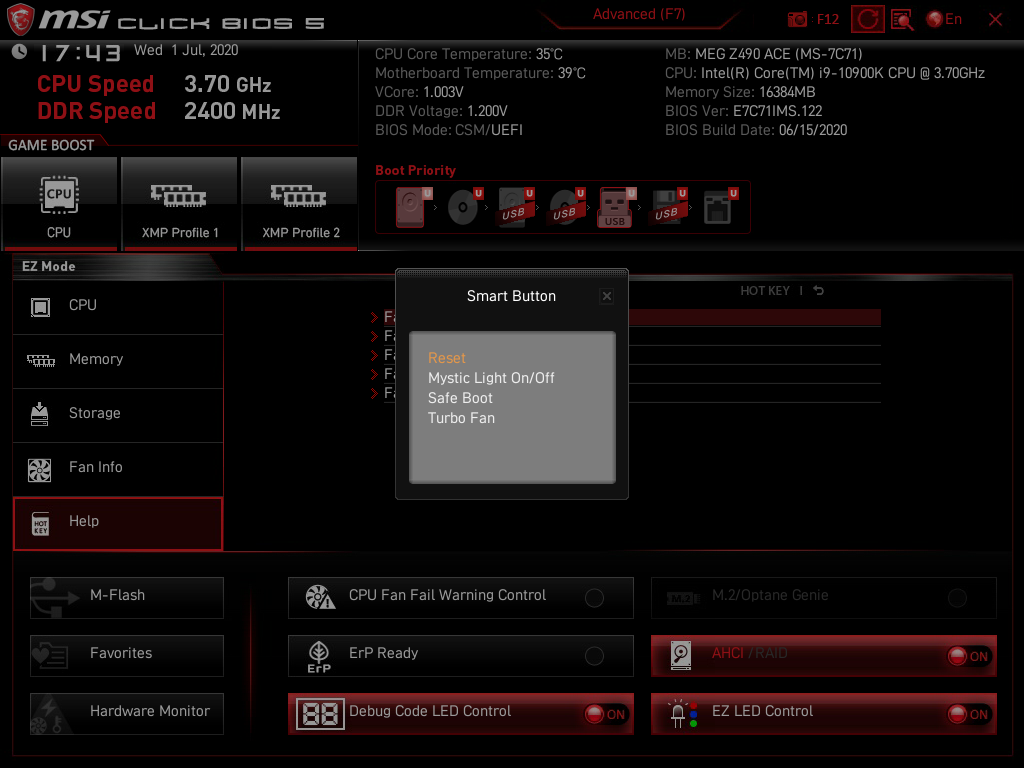The image size is (1024, 768).
Task: Select the USB optical drive boot icon
Action: tap(566, 208)
